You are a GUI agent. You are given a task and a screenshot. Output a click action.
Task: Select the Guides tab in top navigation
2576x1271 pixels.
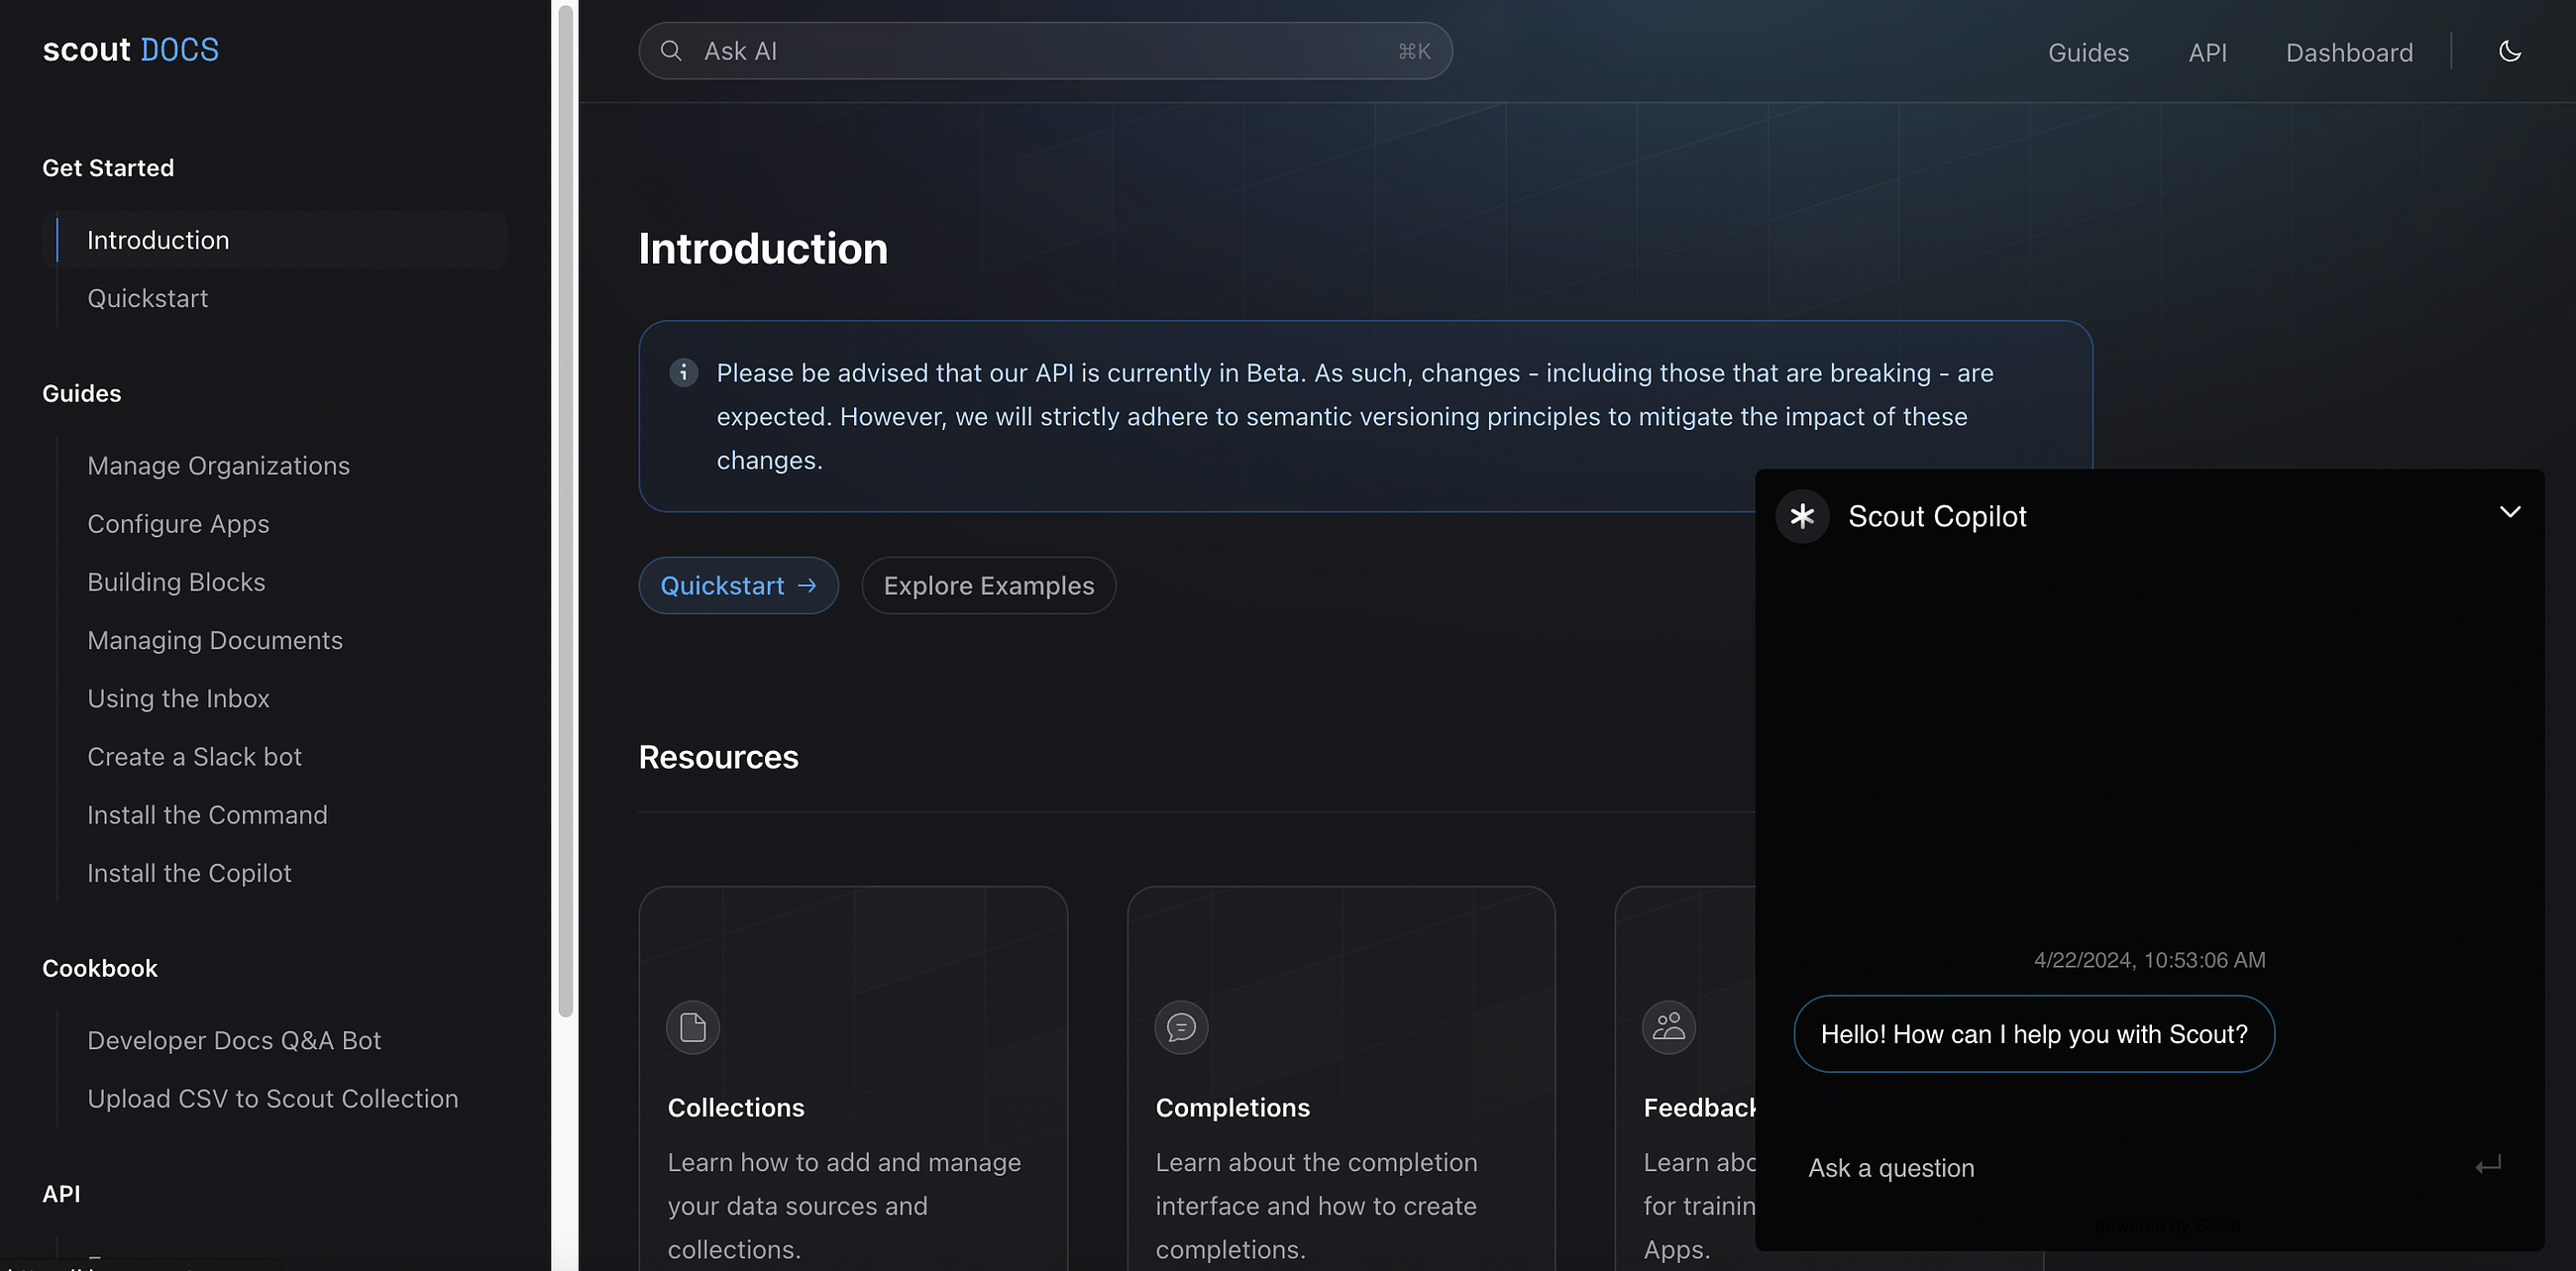click(x=2089, y=51)
